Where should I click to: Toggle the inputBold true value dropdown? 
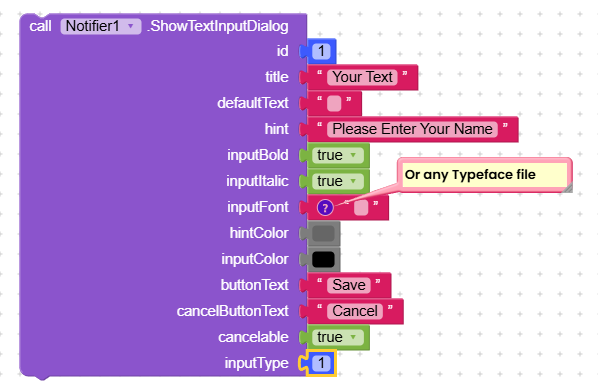pos(338,155)
